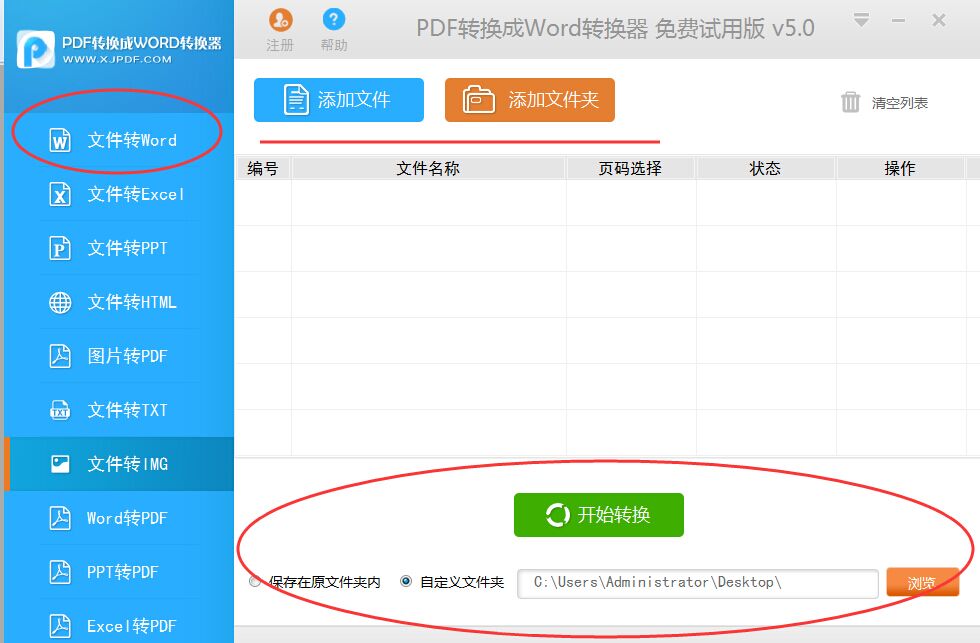Click the image icon beside 文件转IMG

tap(60, 464)
